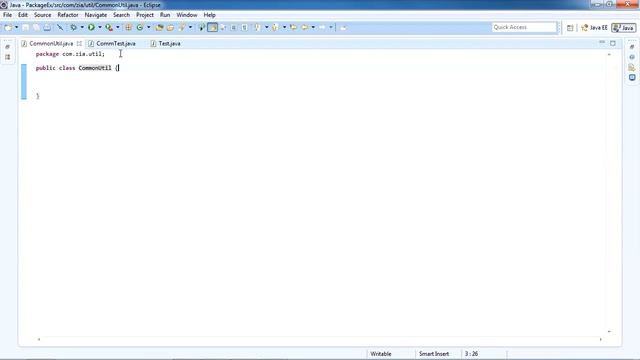The width and height of the screenshot is (640, 360).
Task: Switch to the Test.java tab
Action: [x=169, y=43]
